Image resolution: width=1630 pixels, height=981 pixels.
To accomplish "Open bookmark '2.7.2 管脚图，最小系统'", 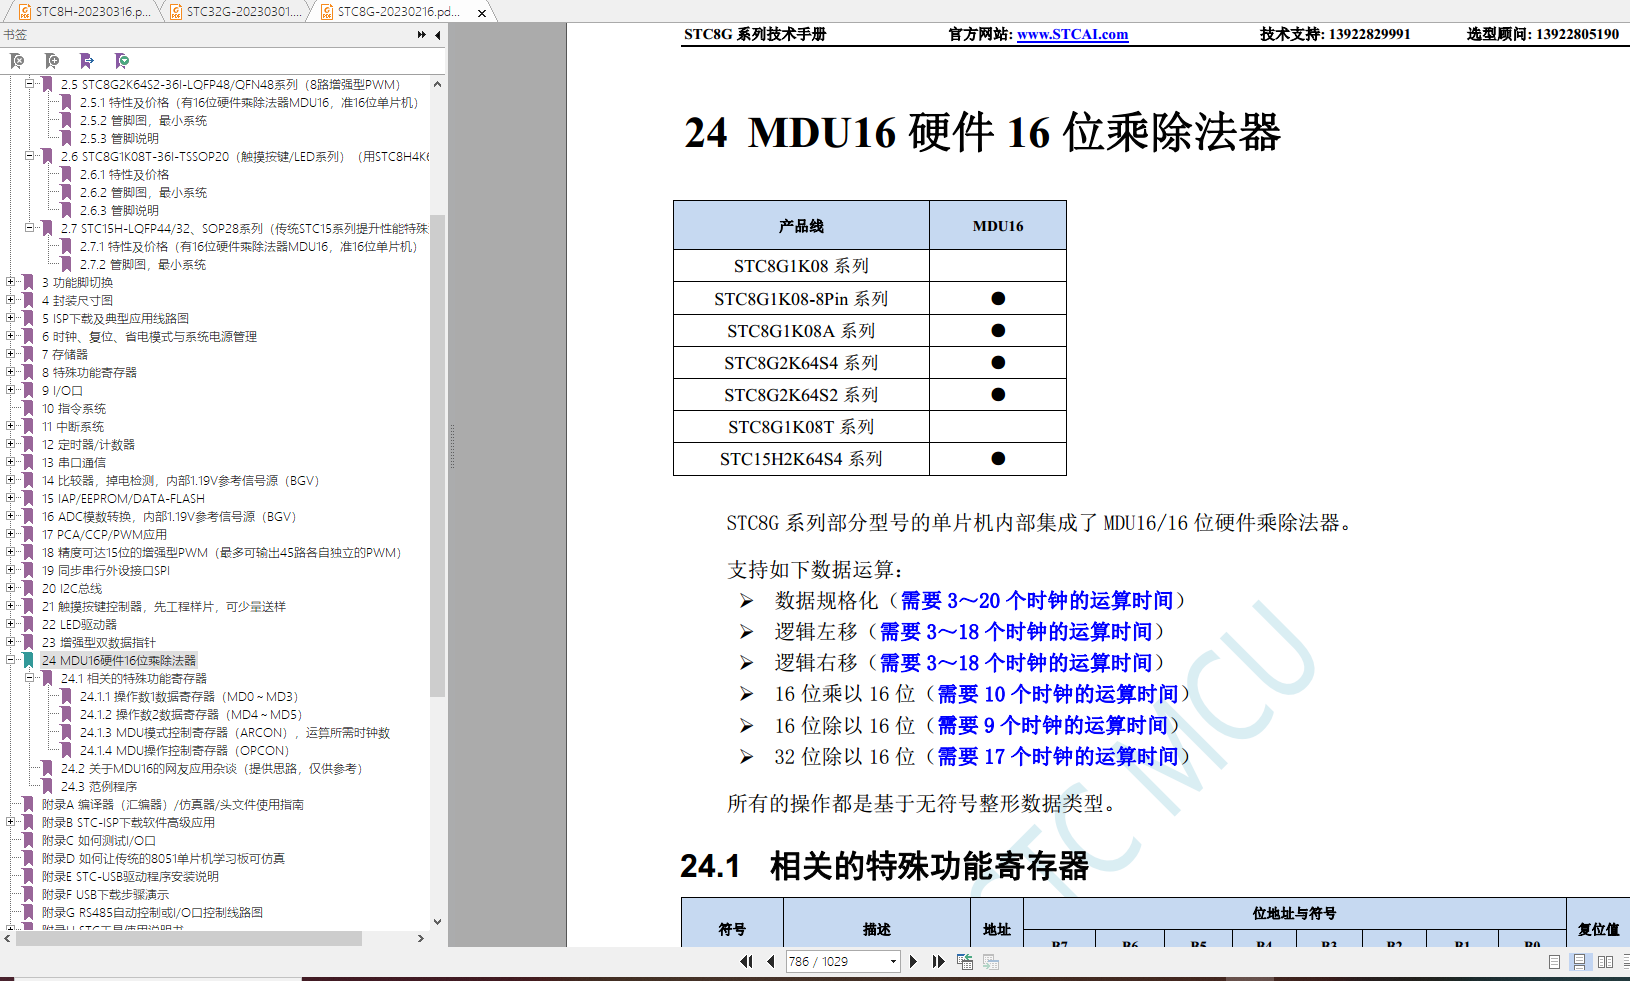I will (x=142, y=264).
